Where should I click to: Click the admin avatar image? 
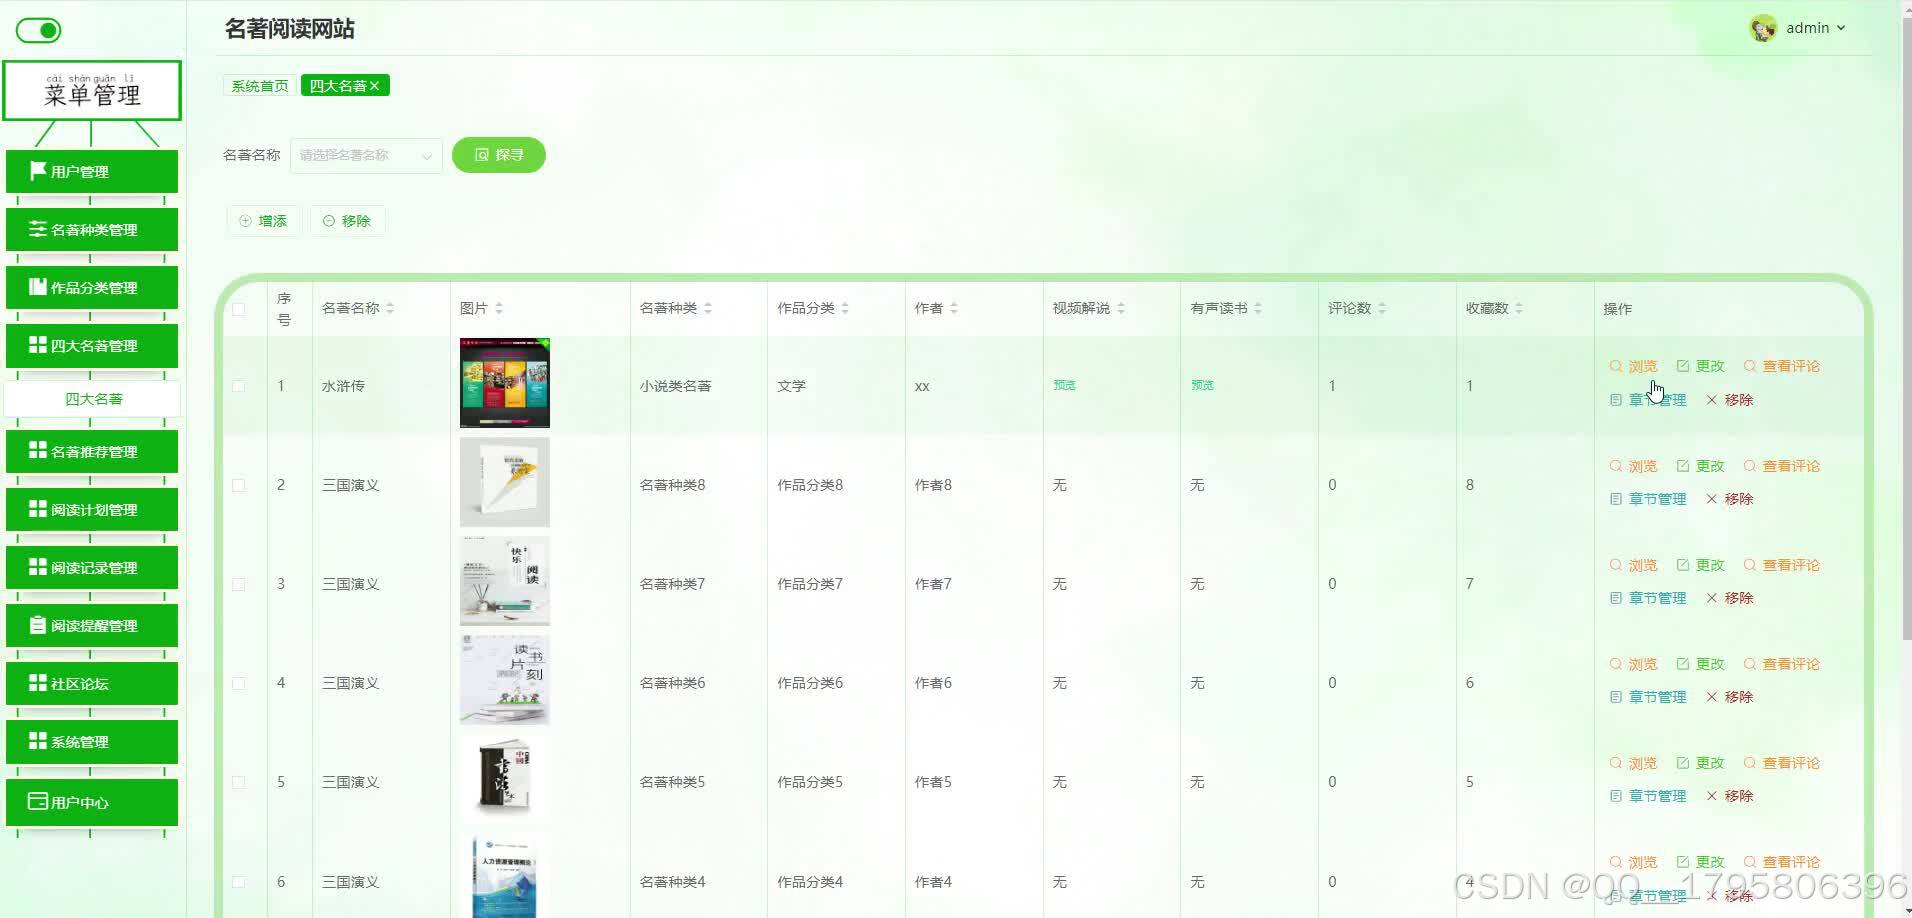[1763, 28]
